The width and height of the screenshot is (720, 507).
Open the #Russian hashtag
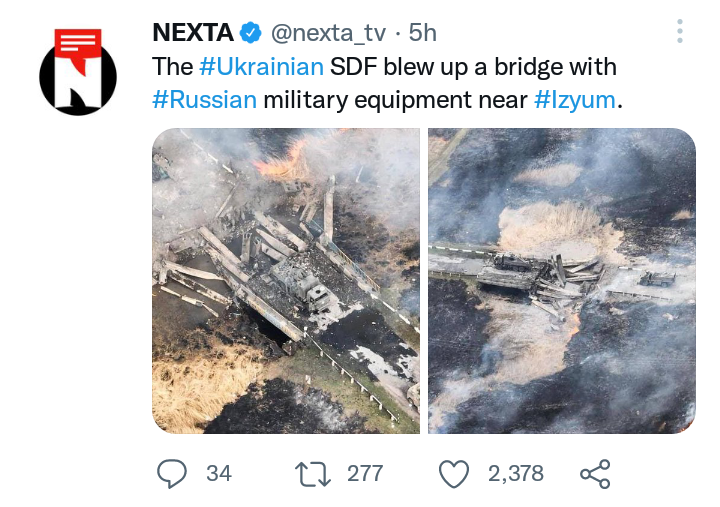tap(205, 100)
